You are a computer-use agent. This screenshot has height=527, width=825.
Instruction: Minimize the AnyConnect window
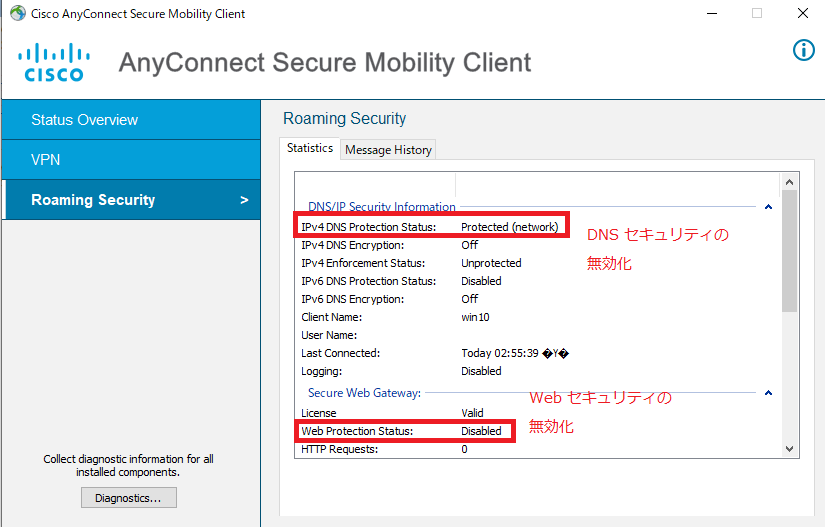pos(712,13)
